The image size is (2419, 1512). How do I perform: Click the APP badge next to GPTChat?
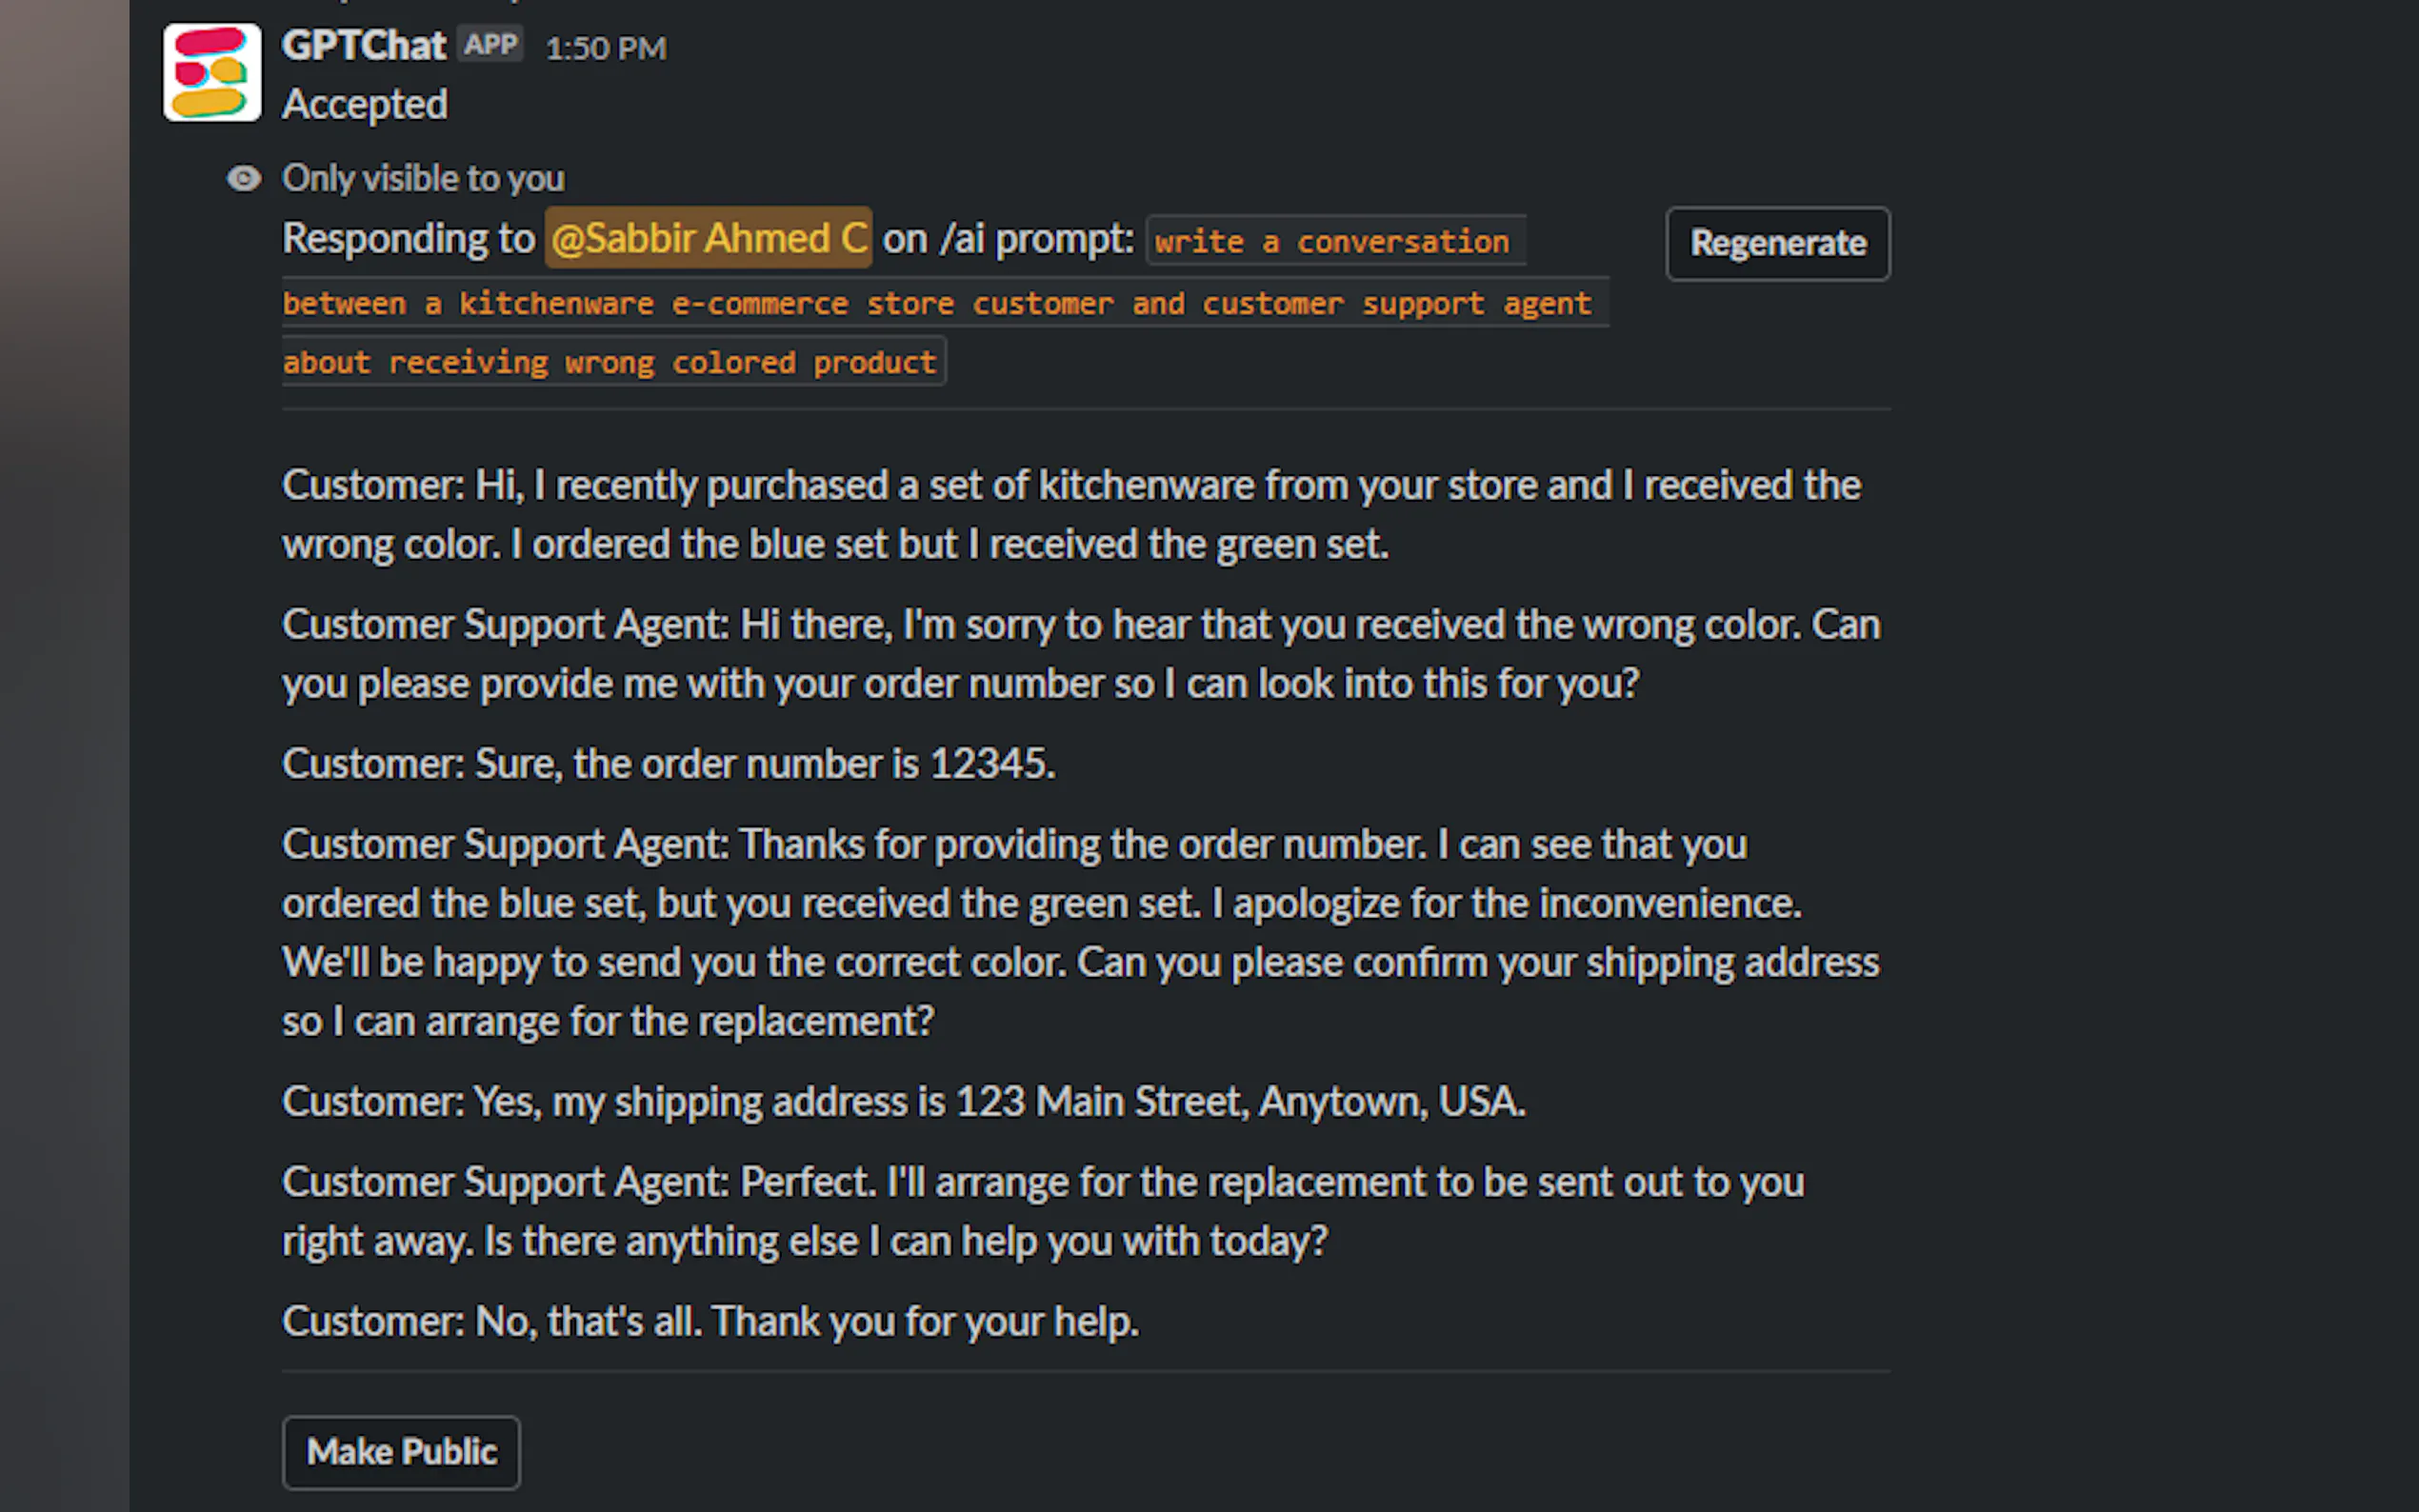click(x=491, y=45)
